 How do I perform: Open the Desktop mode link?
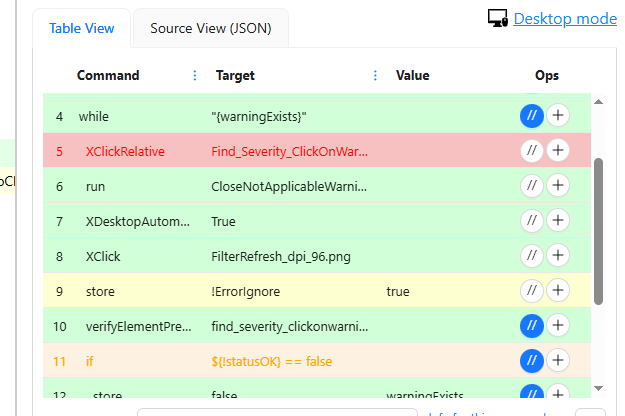(565, 19)
